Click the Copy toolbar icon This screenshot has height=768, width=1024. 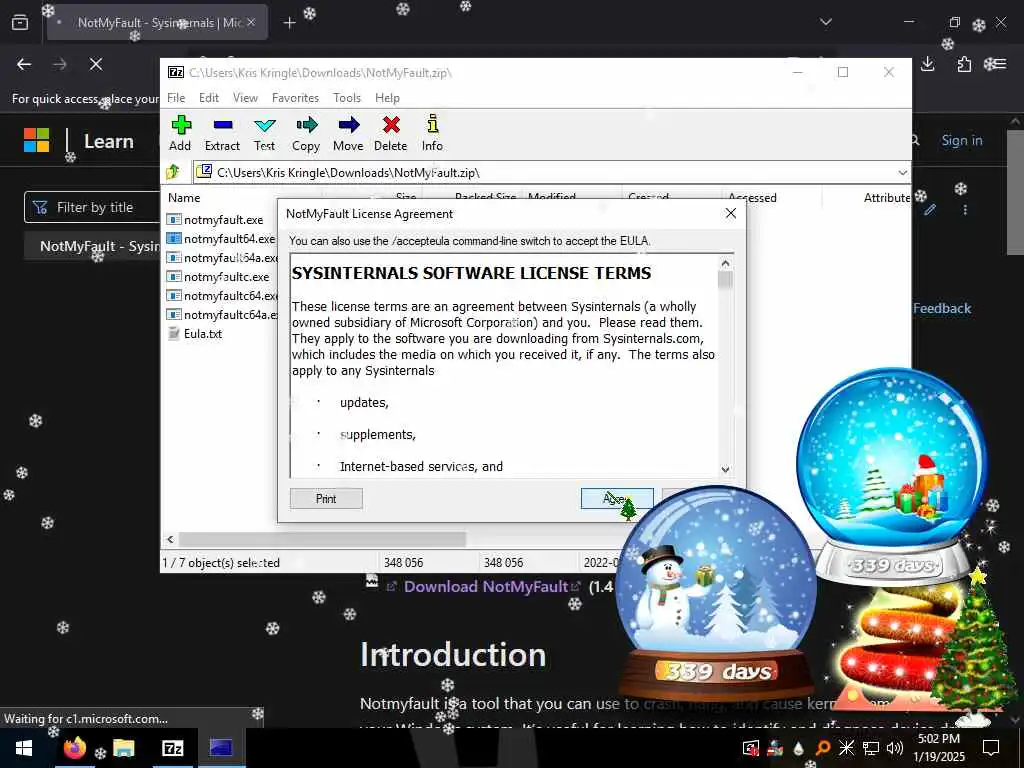[x=306, y=133]
